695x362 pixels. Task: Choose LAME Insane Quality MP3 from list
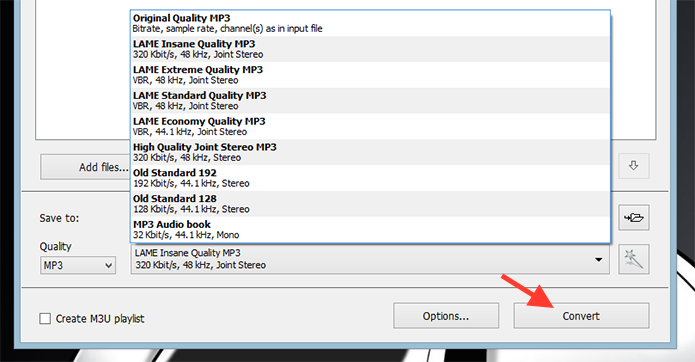pos(370,49)
